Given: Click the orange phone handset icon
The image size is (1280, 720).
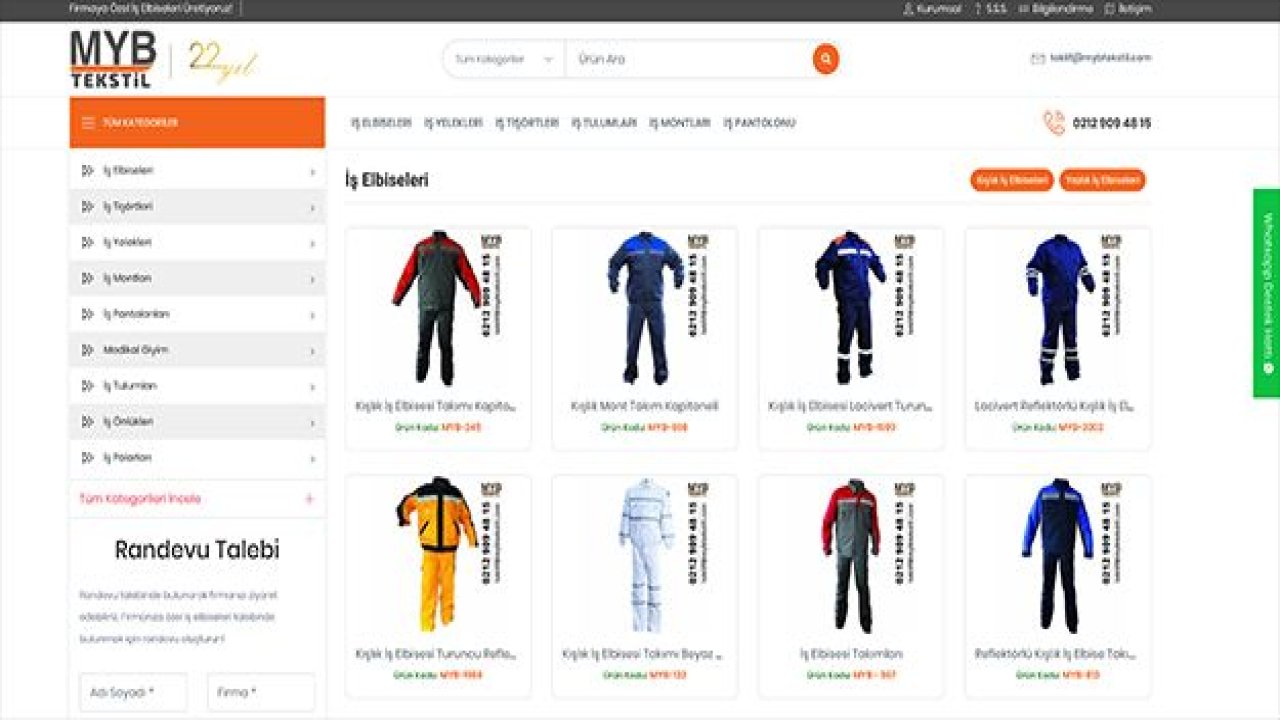Looking at the screenshot, I should [x=1054, y=123].
